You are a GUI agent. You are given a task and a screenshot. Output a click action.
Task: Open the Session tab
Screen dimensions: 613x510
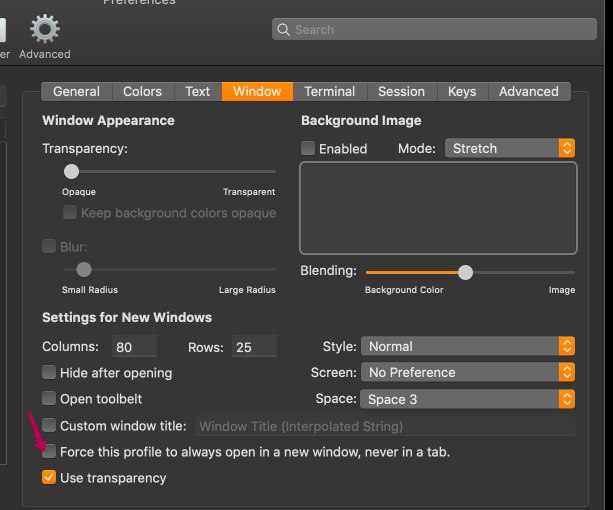(401, 91)
